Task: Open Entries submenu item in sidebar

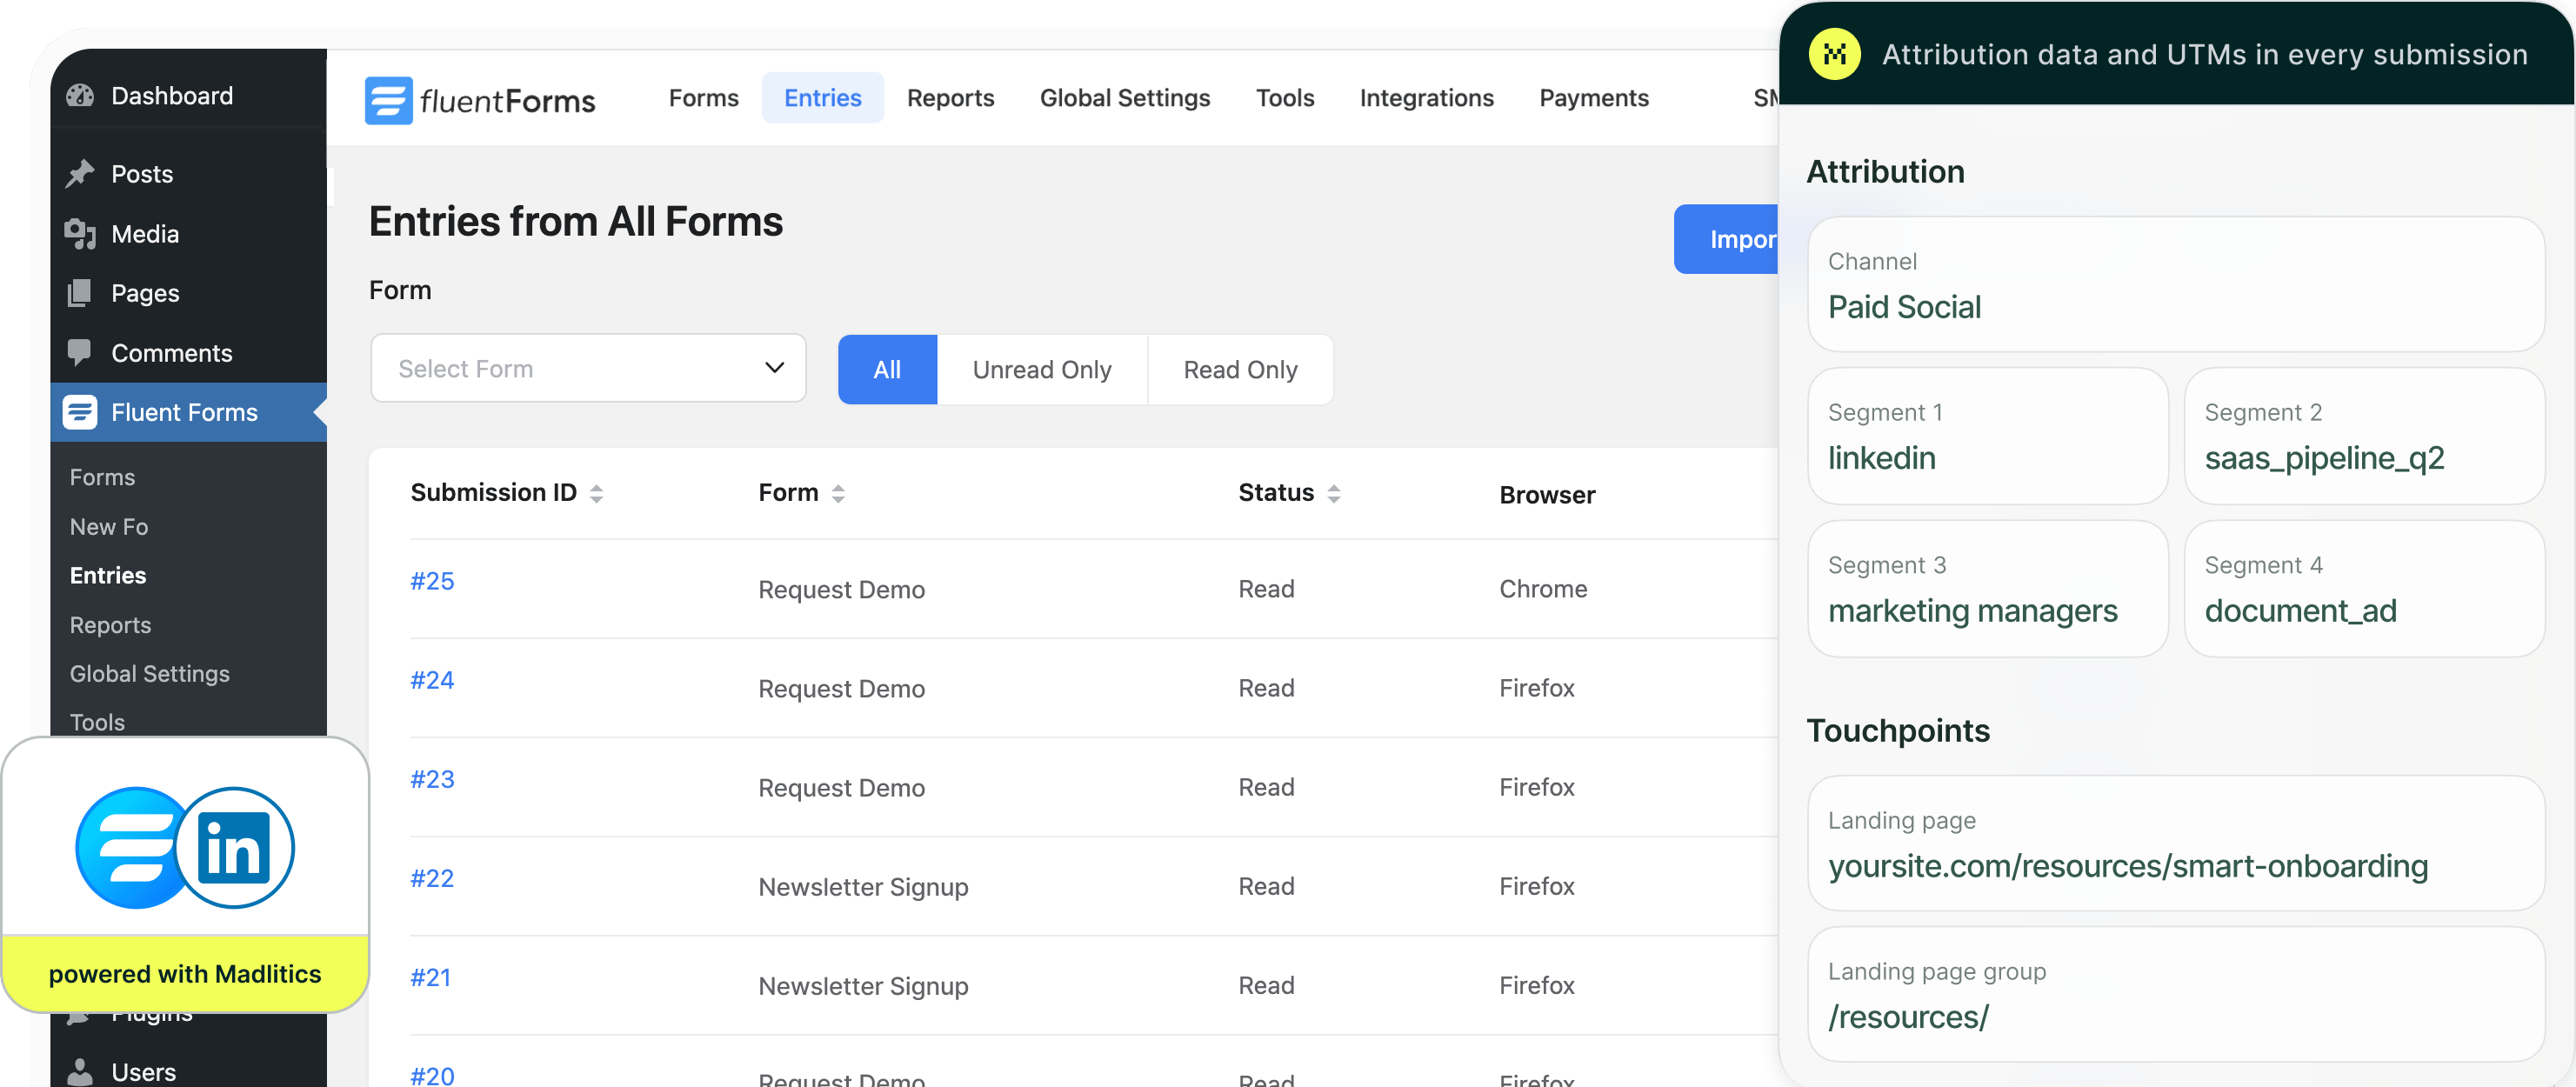Action: [107, 575]
